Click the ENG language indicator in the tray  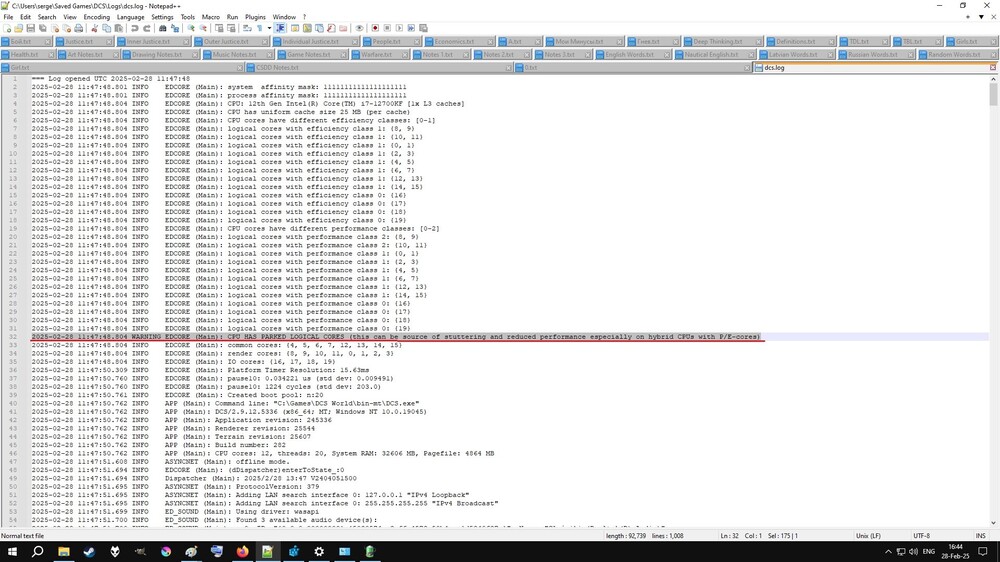coord(929,551)
